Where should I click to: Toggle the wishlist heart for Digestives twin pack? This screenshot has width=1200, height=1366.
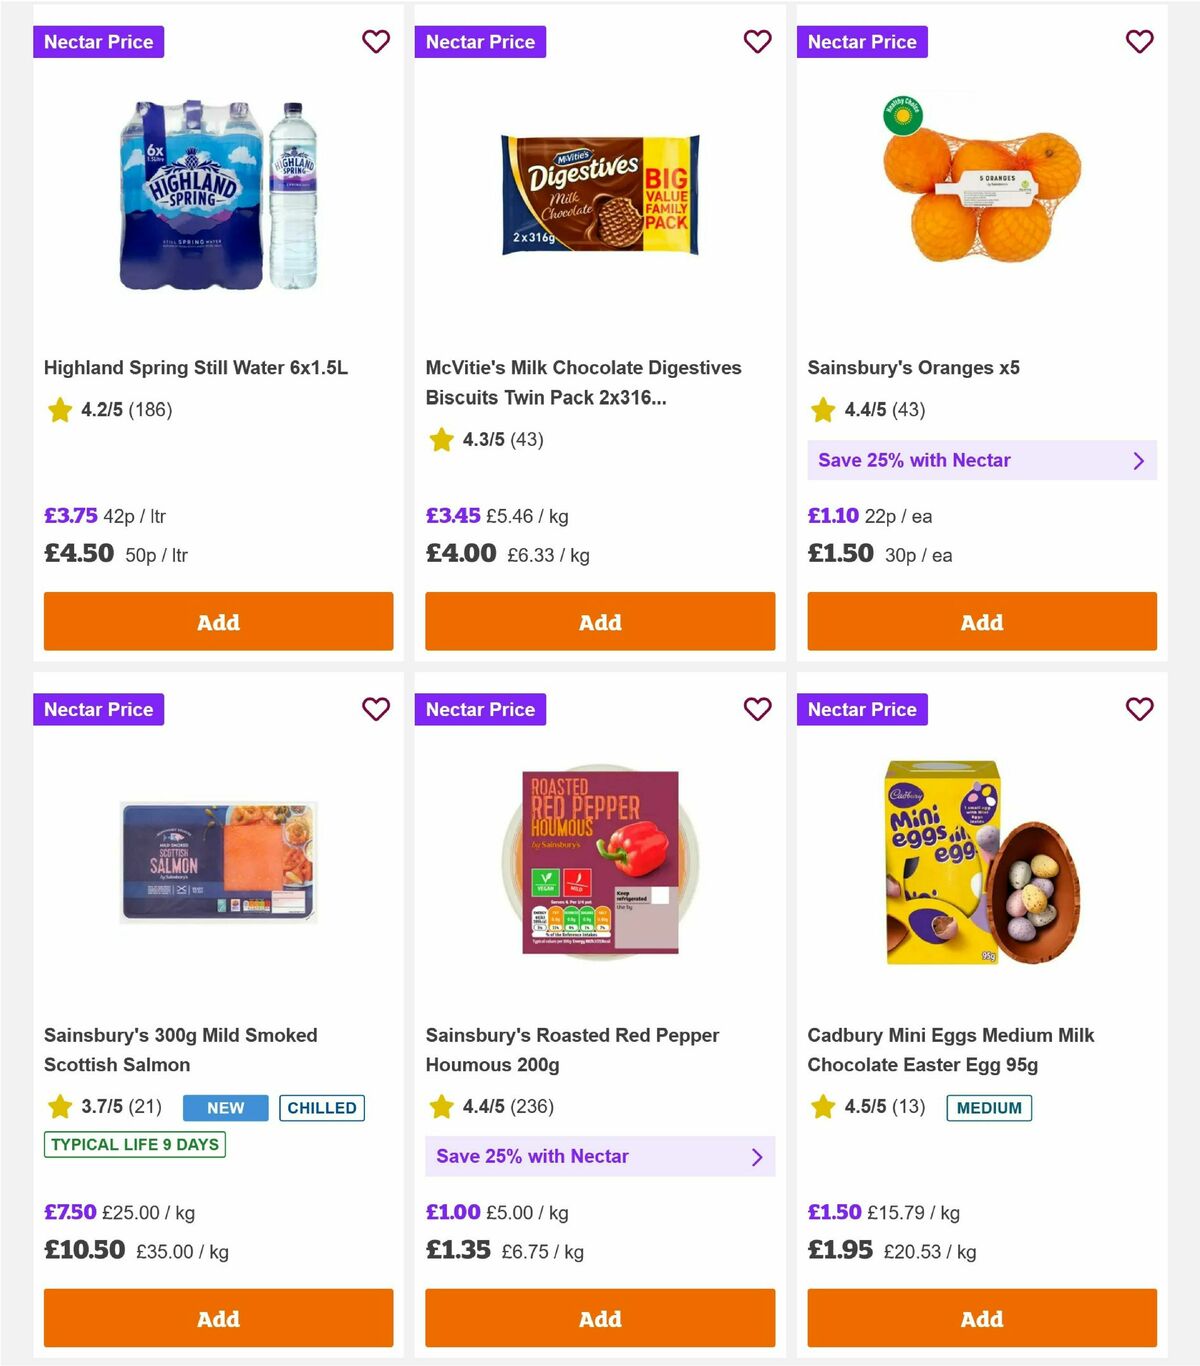(x=758, y=42)
